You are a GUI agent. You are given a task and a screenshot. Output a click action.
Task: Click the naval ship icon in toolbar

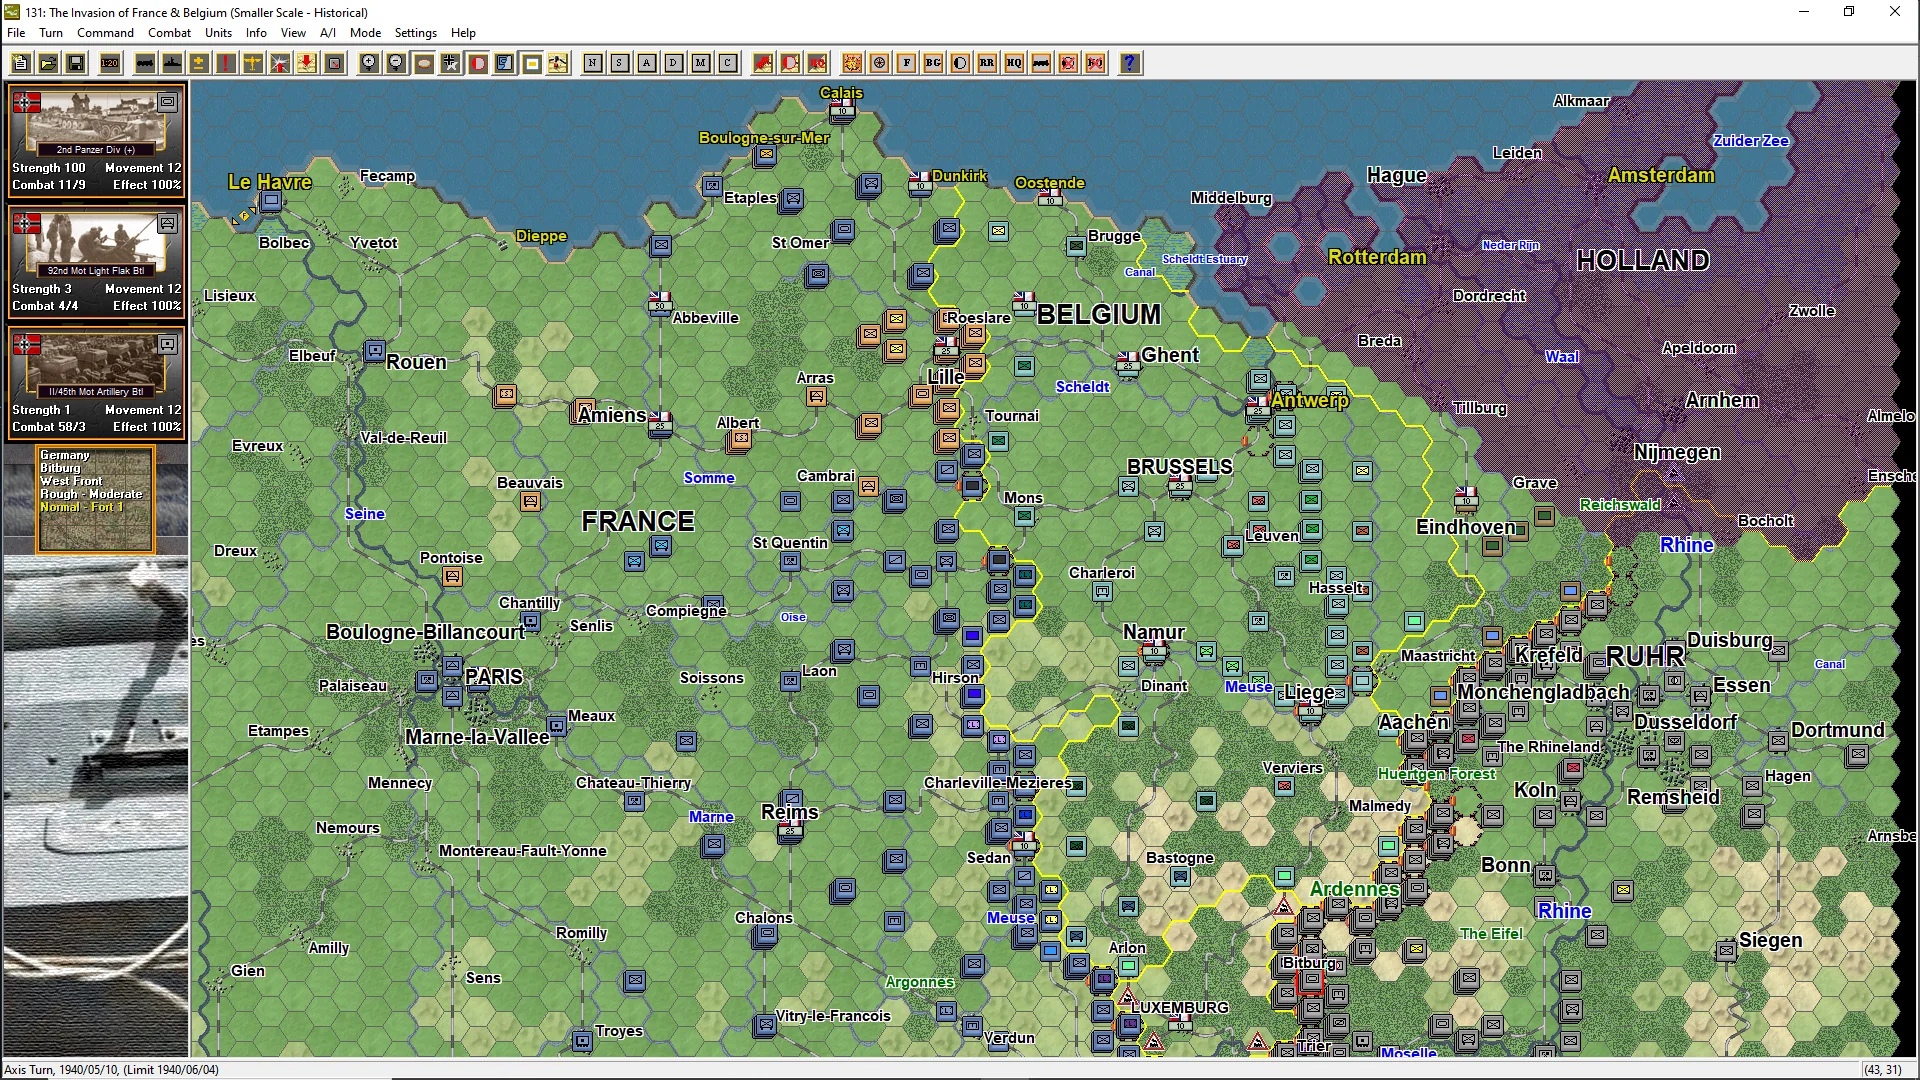coord(172,63)
